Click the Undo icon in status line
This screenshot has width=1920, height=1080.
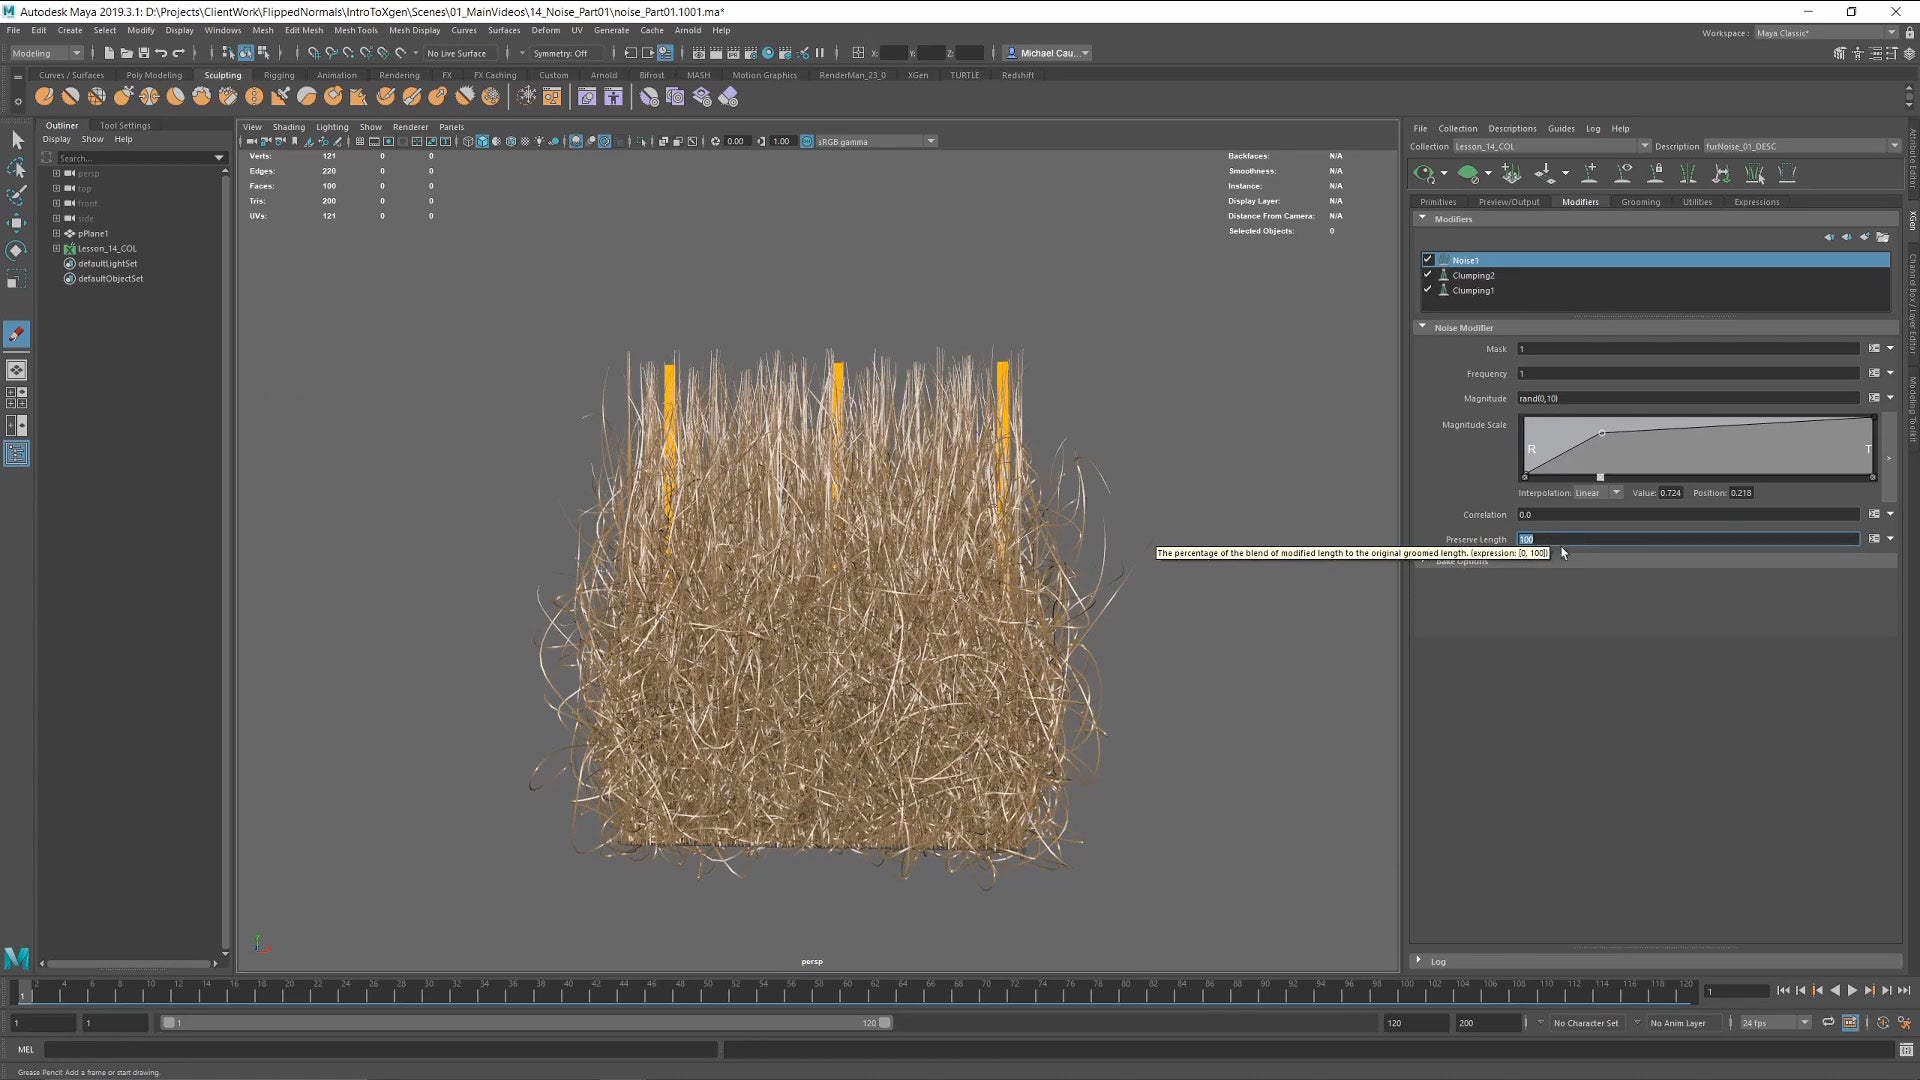coord(161,53)
